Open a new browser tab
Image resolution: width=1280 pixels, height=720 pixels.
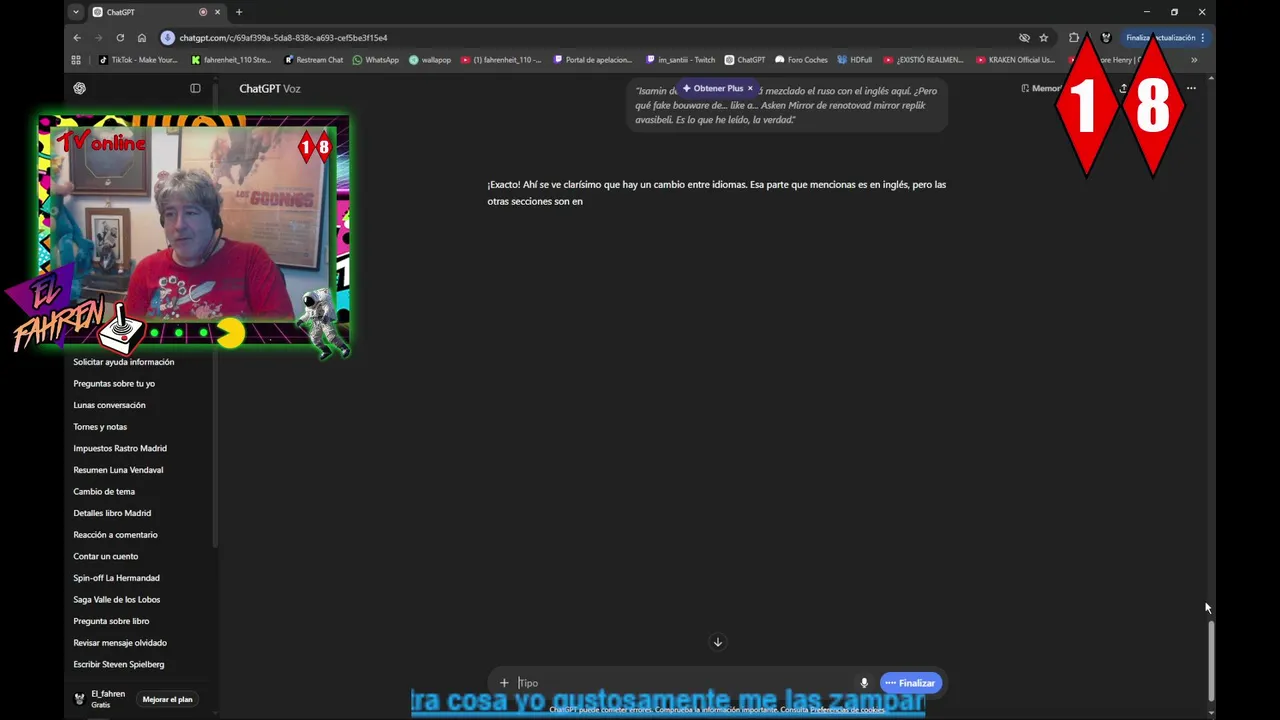239,12
